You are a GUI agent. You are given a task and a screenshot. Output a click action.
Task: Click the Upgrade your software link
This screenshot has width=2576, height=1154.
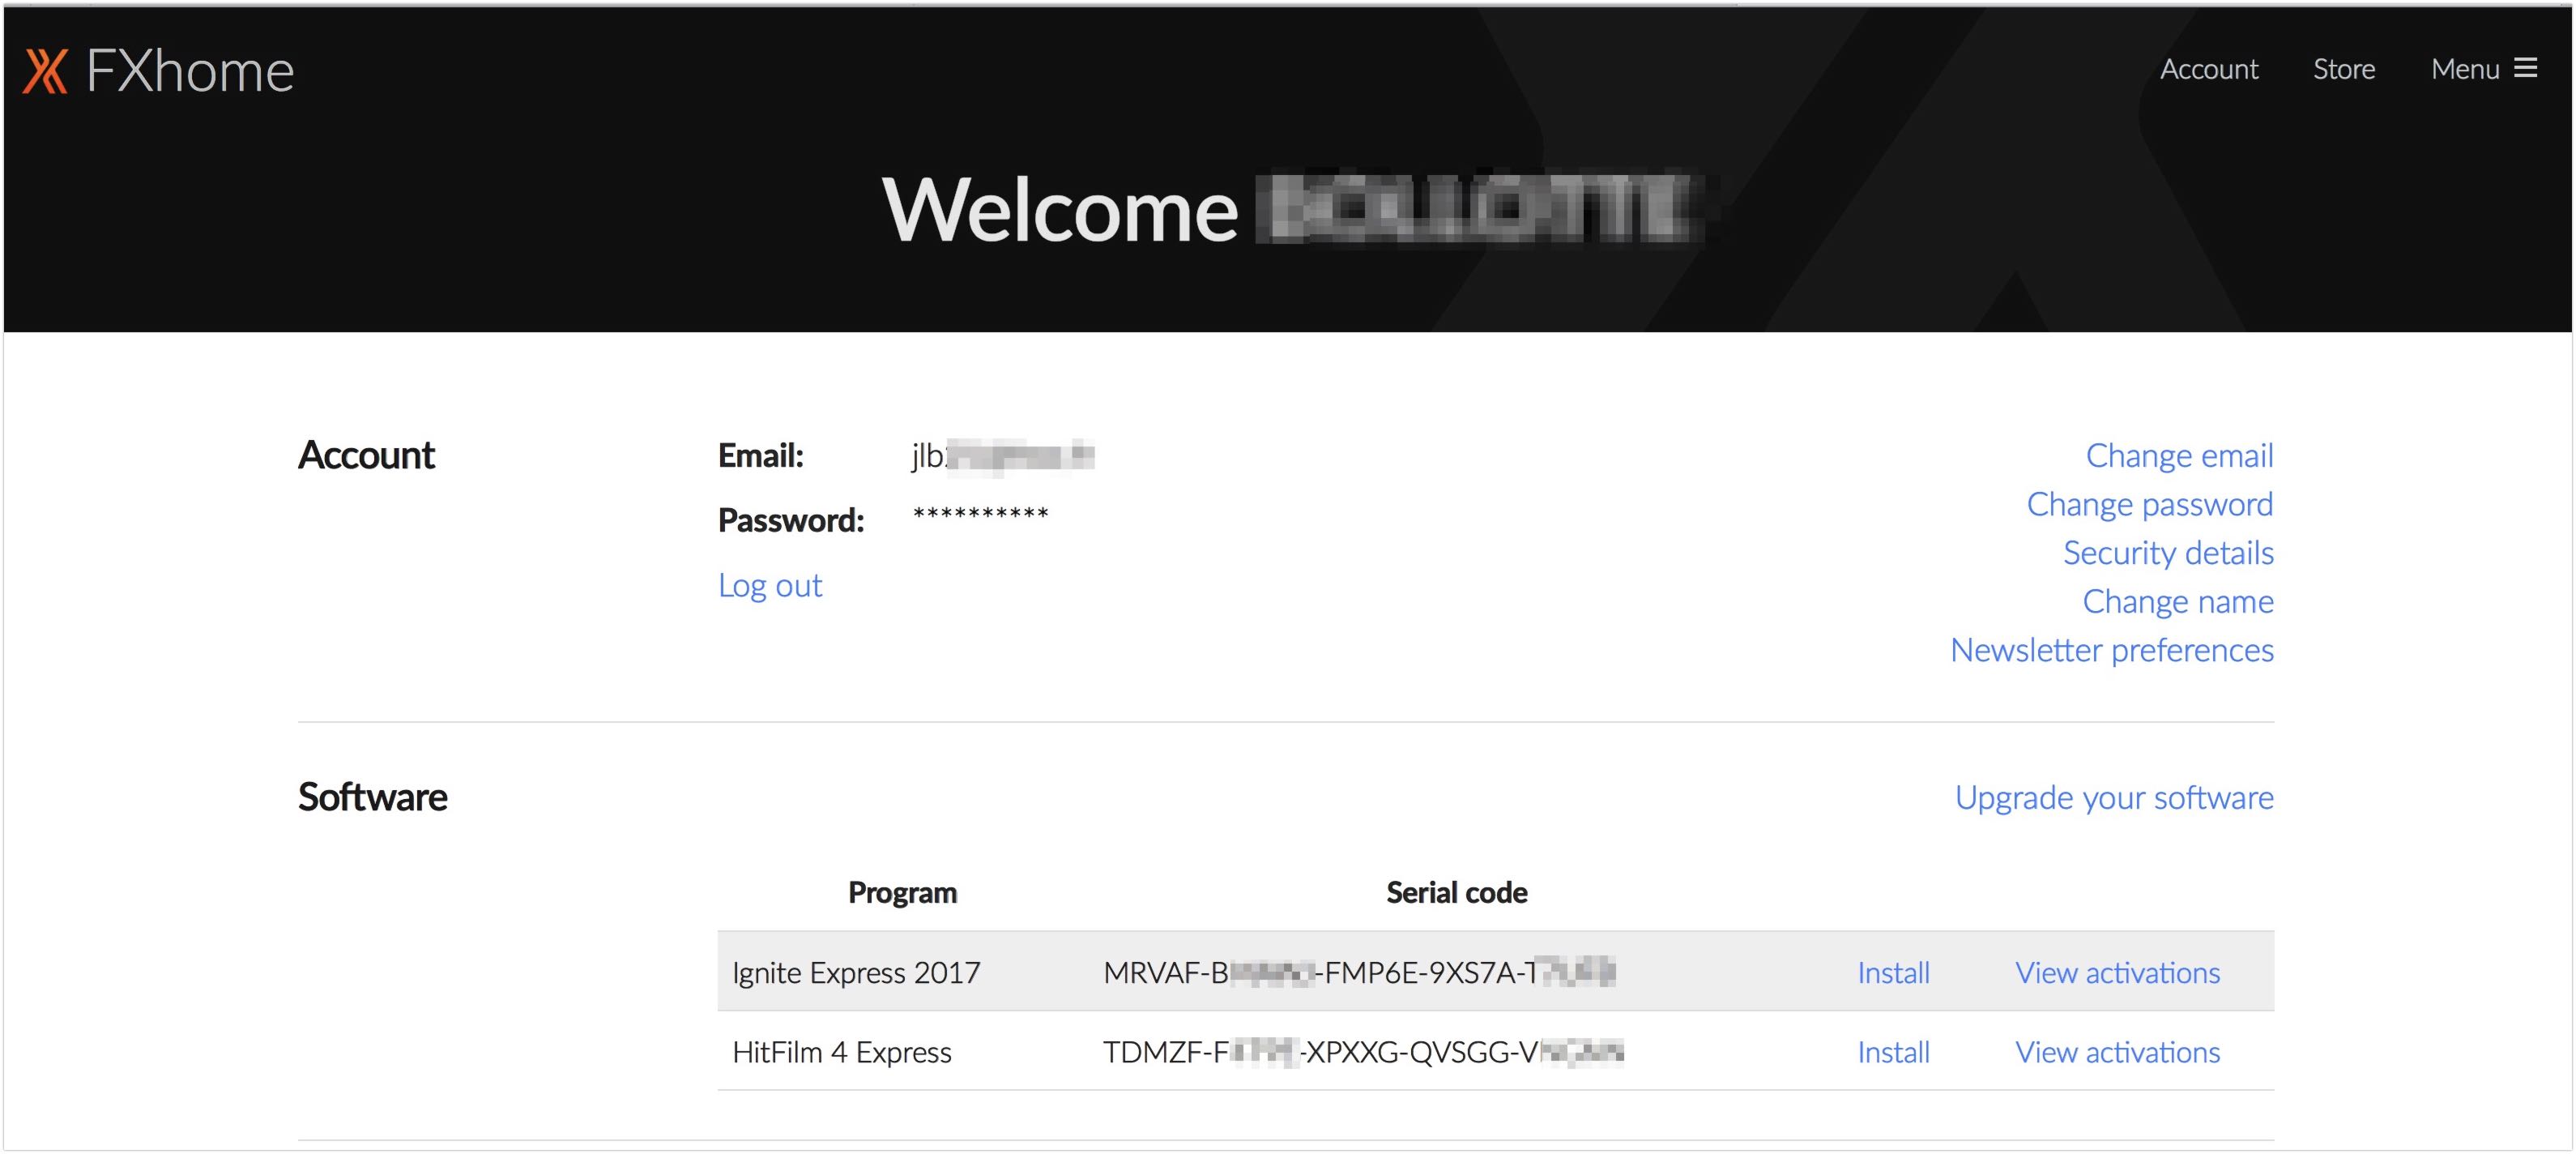click(2113, 797)
